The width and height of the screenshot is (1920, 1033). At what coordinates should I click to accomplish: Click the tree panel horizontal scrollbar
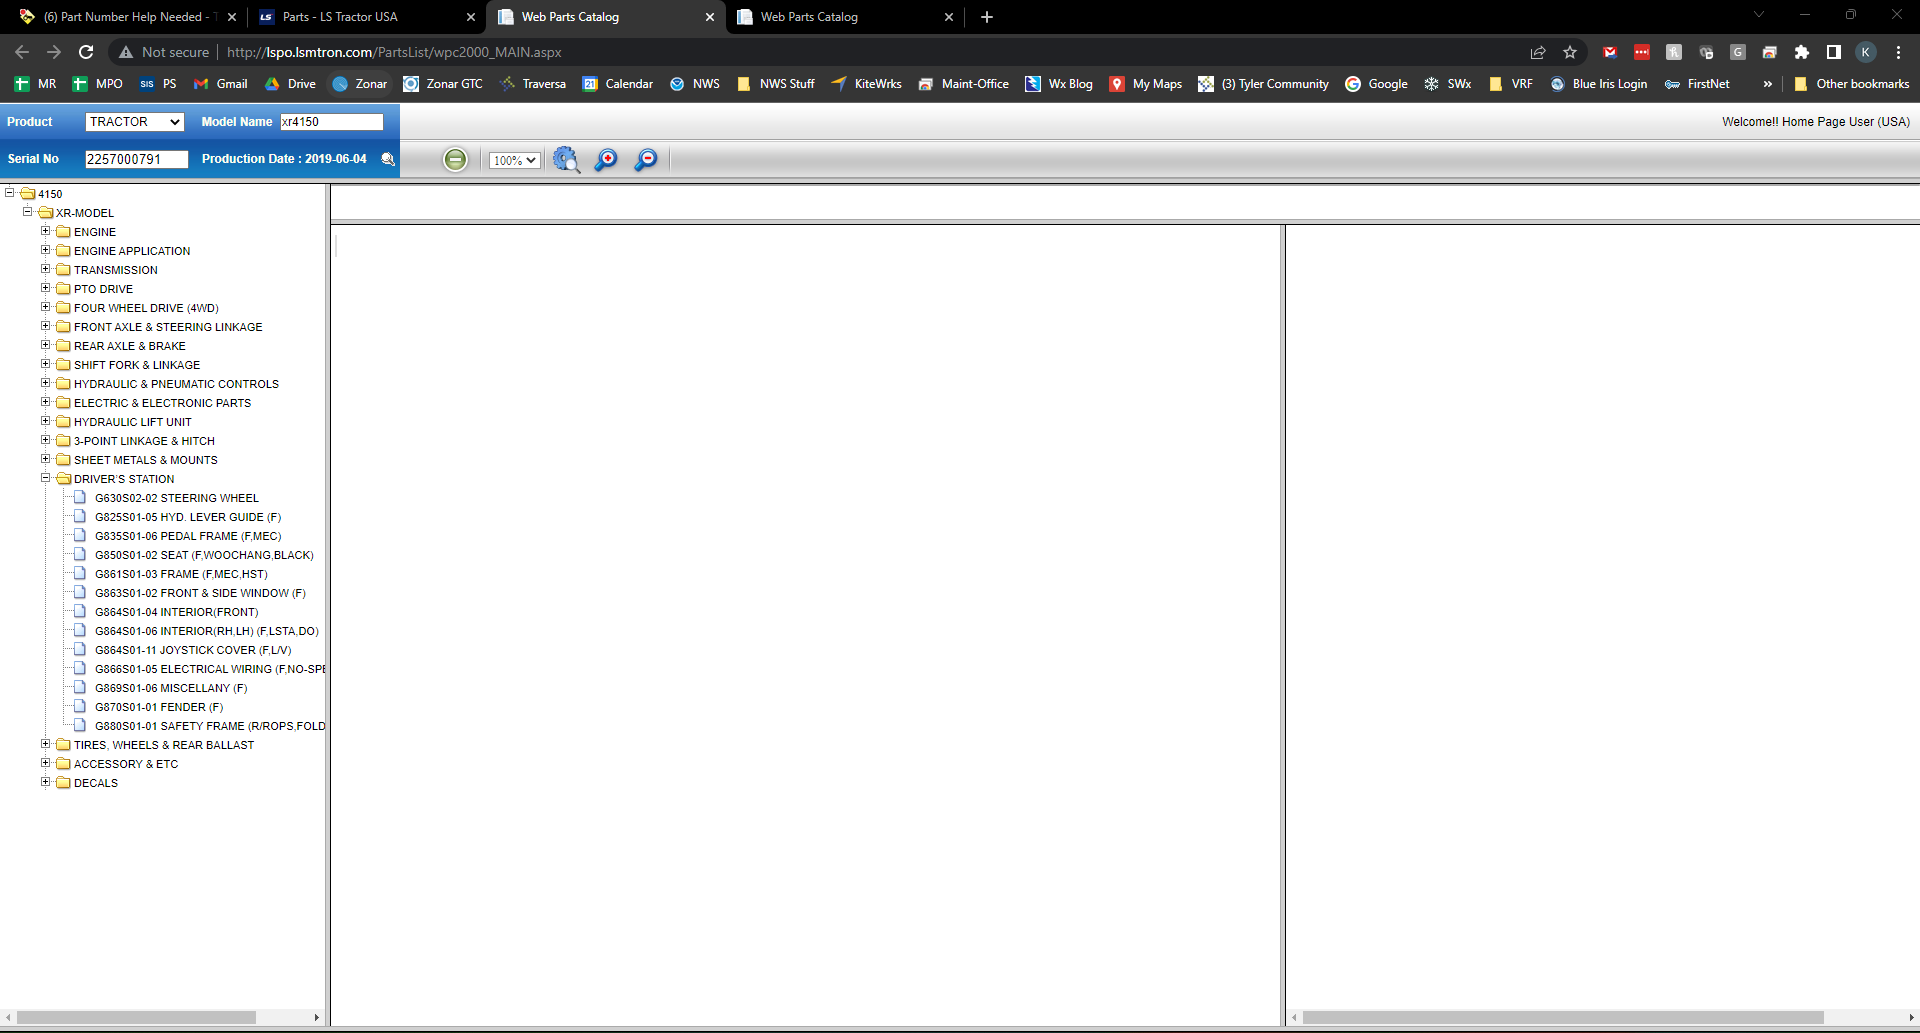pos(136,1017)
